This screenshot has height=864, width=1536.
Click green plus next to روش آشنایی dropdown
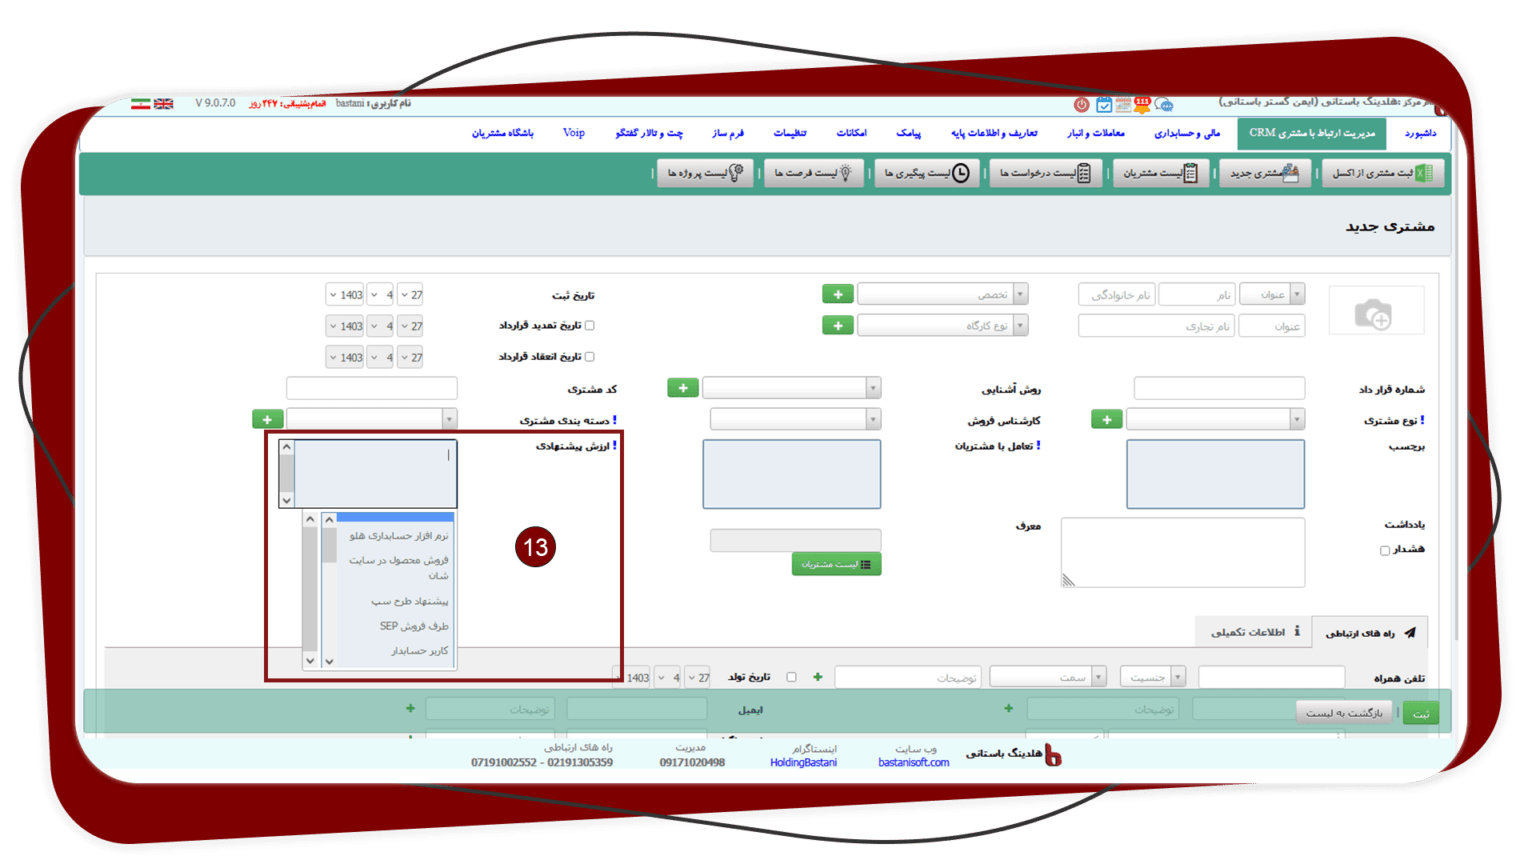pos(683,388)
